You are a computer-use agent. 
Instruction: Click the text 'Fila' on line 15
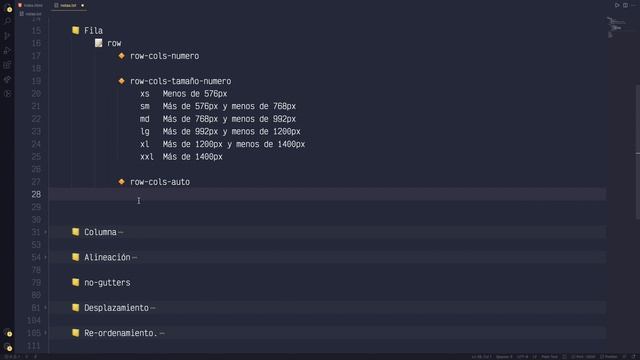click(93, 31)
